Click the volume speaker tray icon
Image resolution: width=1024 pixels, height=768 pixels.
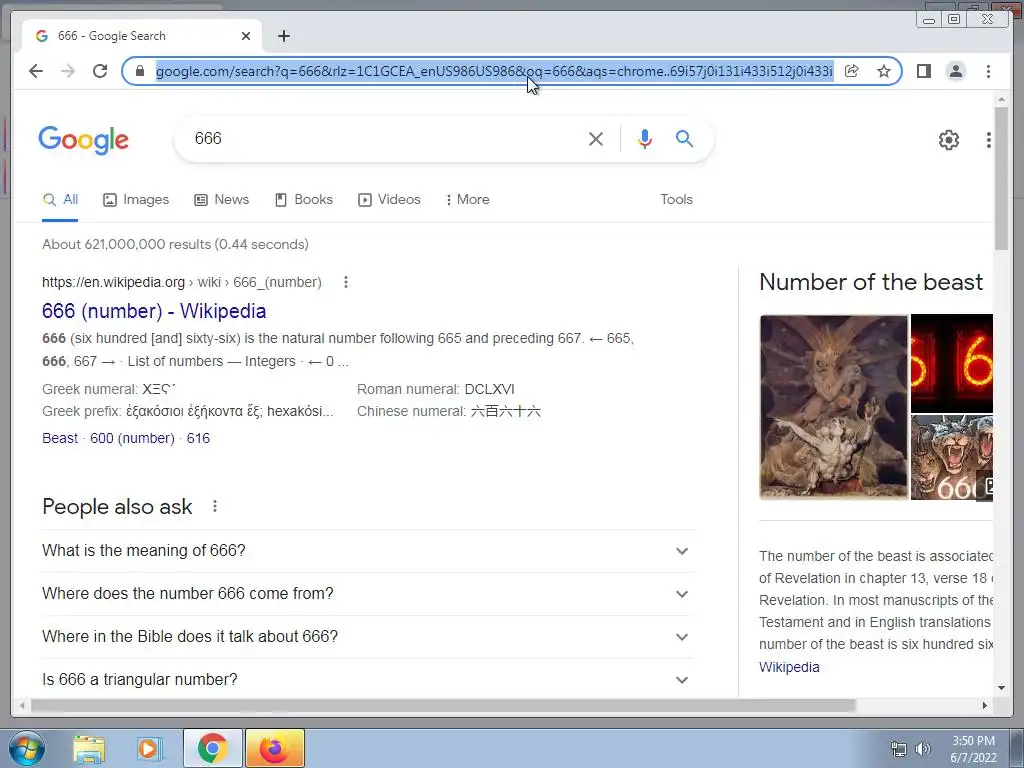923,749
